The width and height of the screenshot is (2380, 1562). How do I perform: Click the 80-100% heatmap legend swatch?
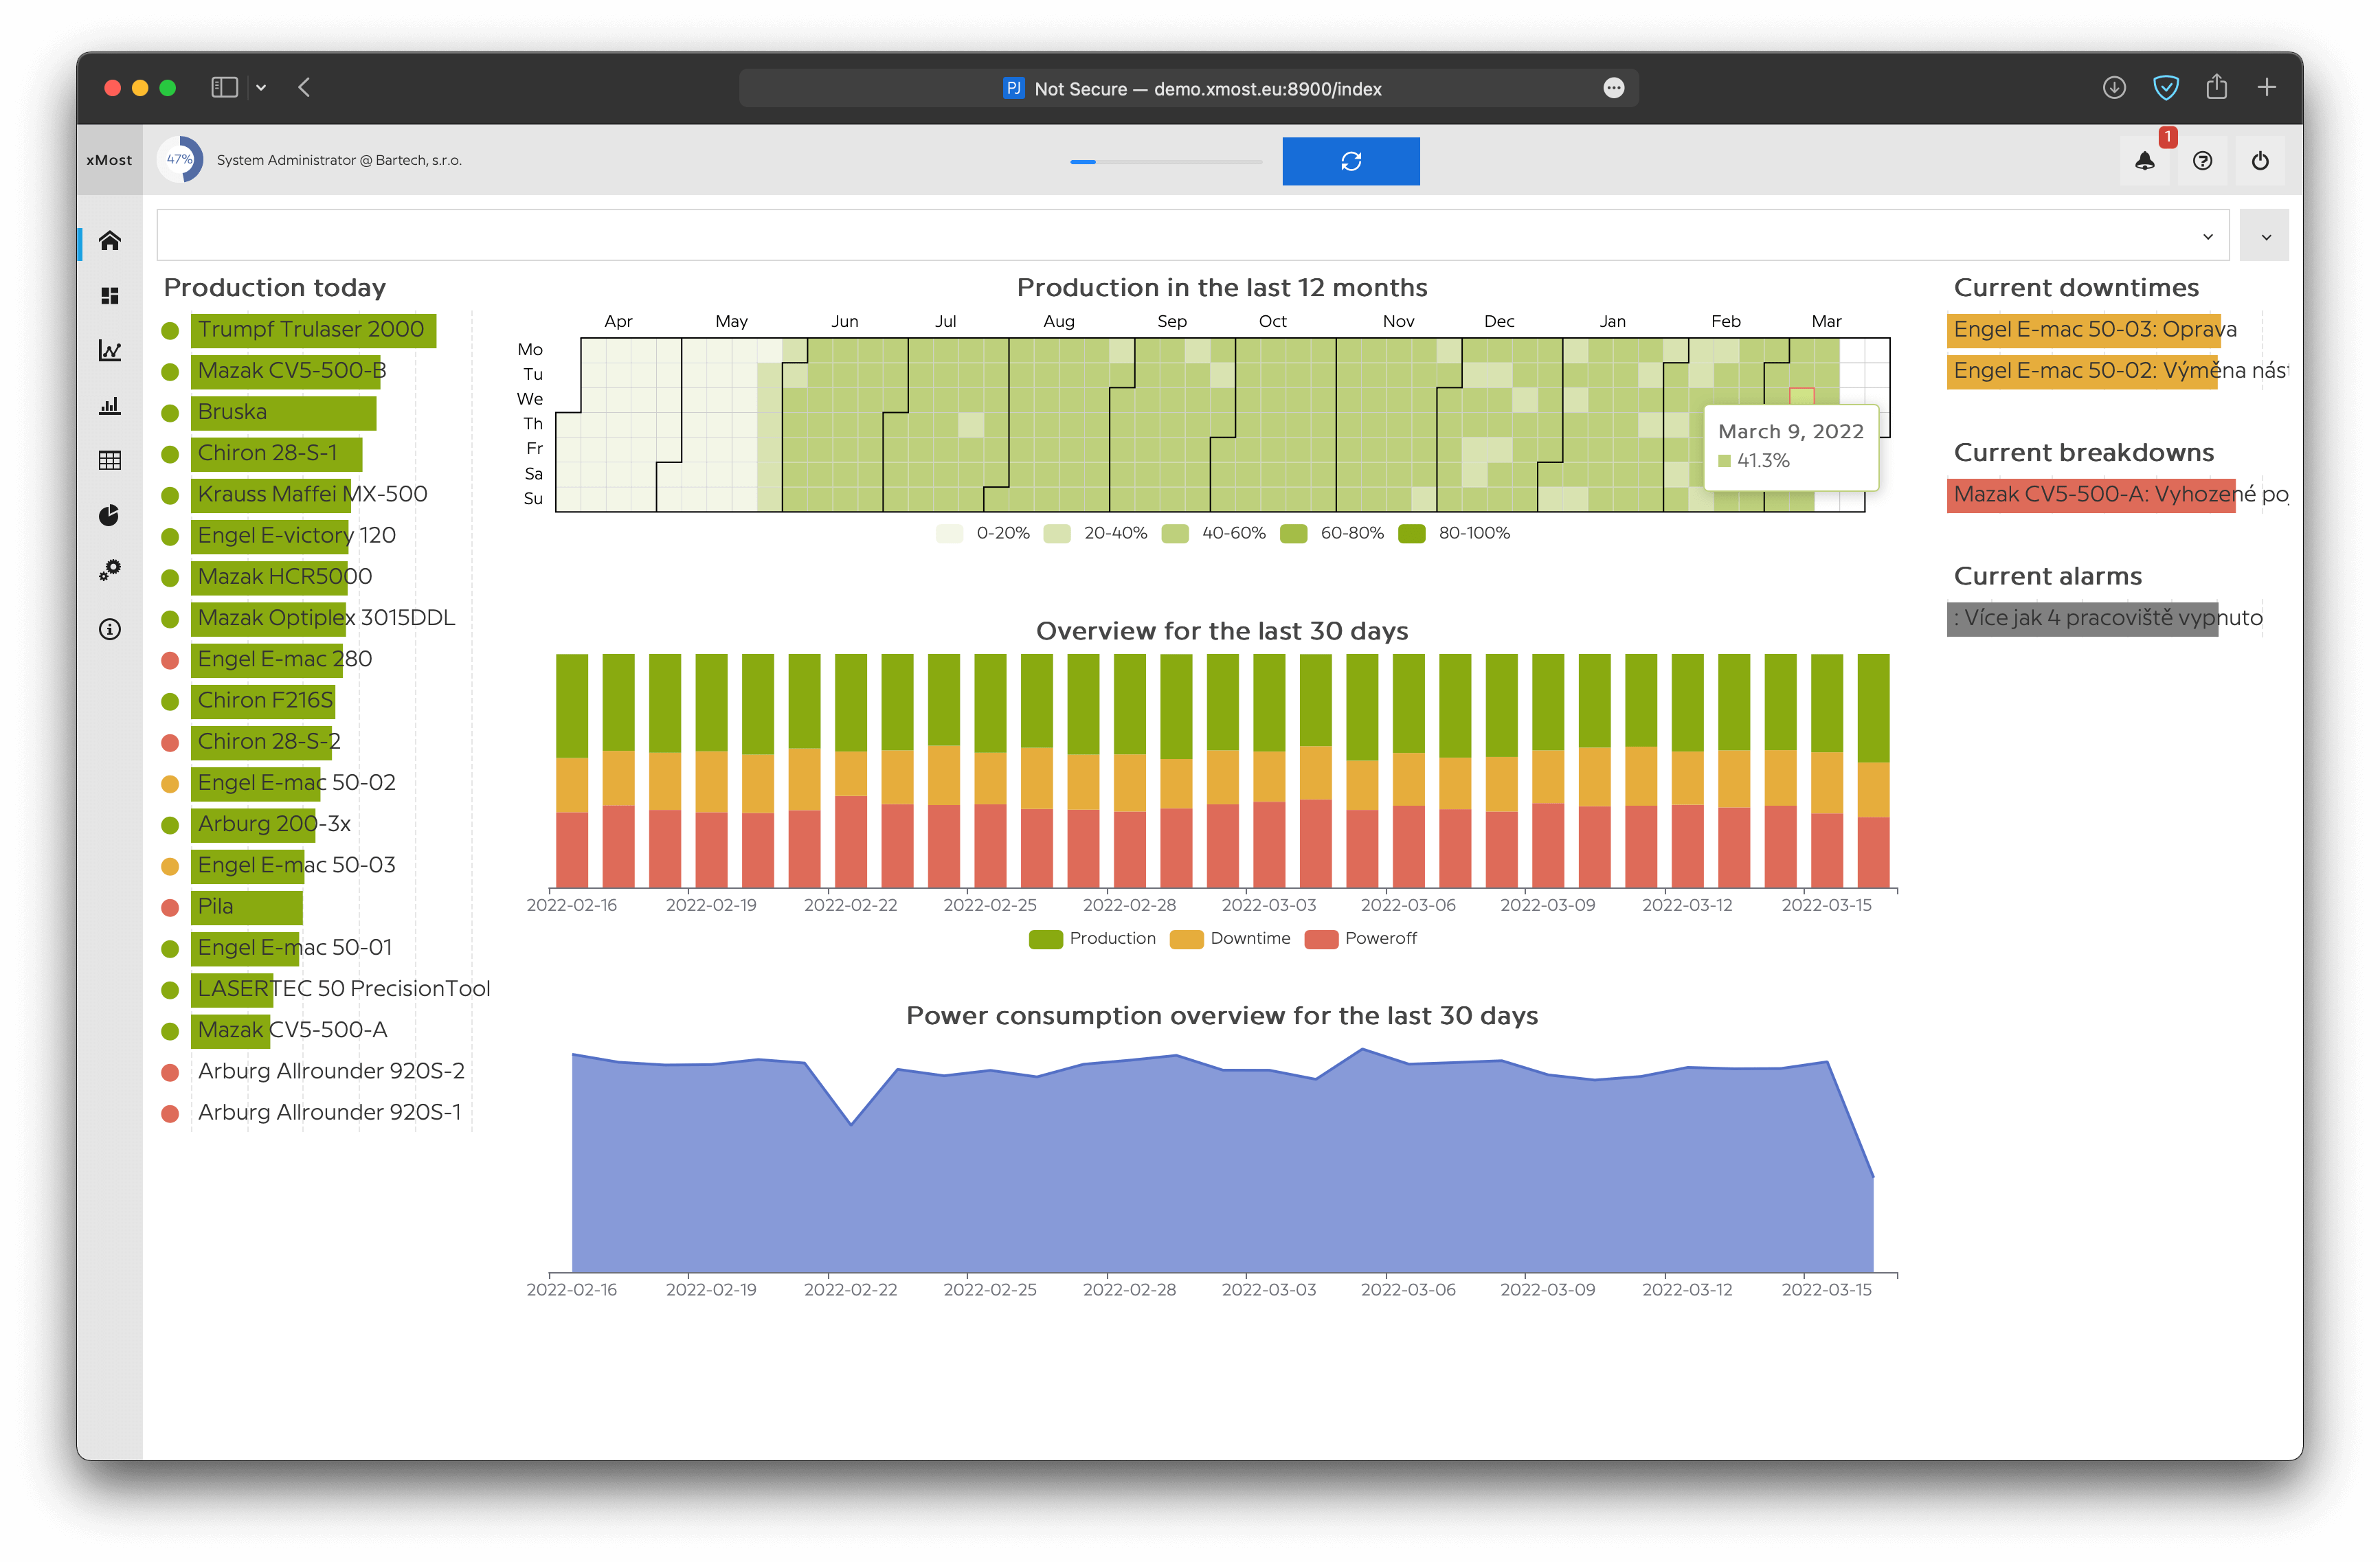(x=1411, y=534)
